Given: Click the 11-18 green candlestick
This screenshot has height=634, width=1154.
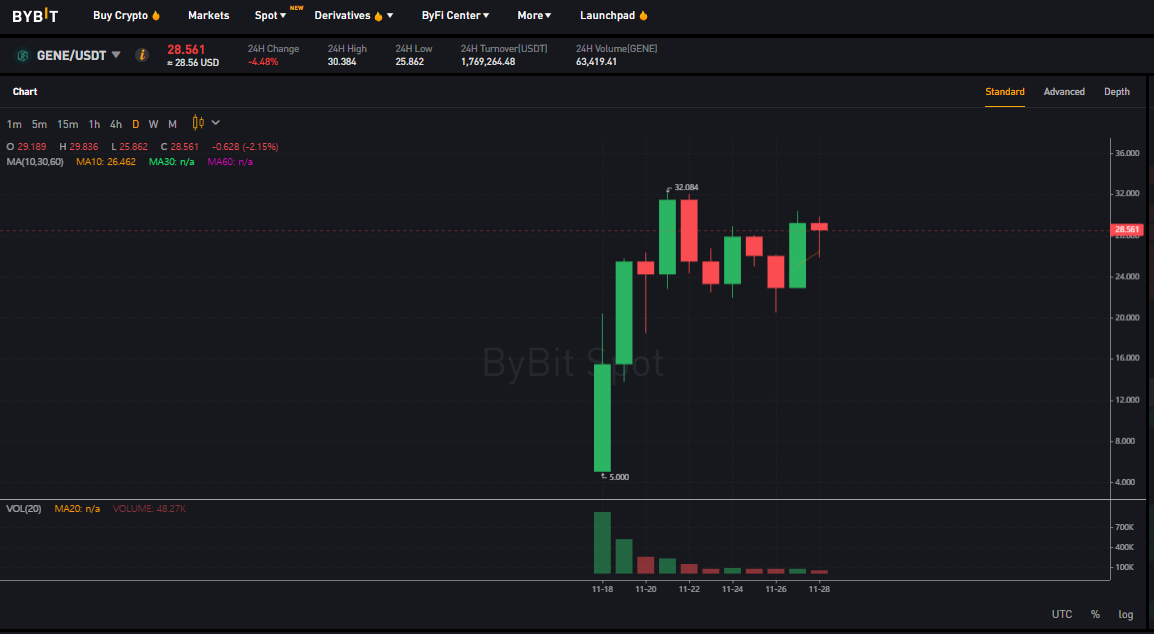Looking at the screenshot, I should tap(602, 418).
